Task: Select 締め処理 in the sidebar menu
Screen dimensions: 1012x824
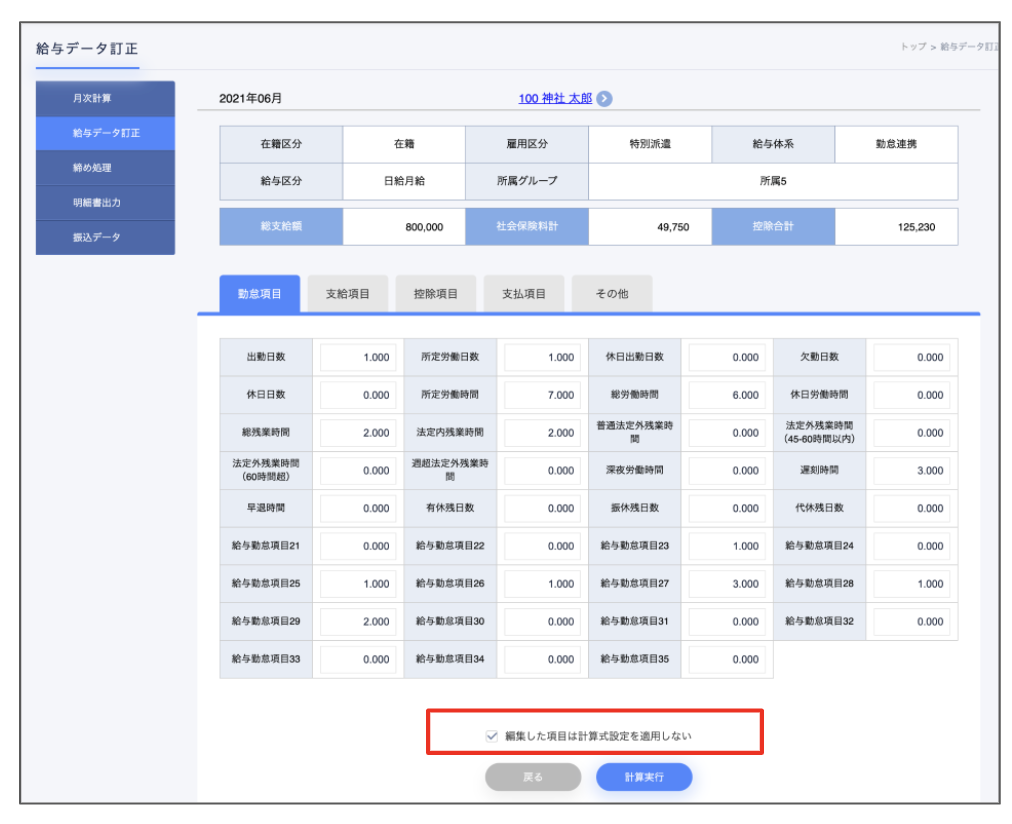Action: point(105,168)
